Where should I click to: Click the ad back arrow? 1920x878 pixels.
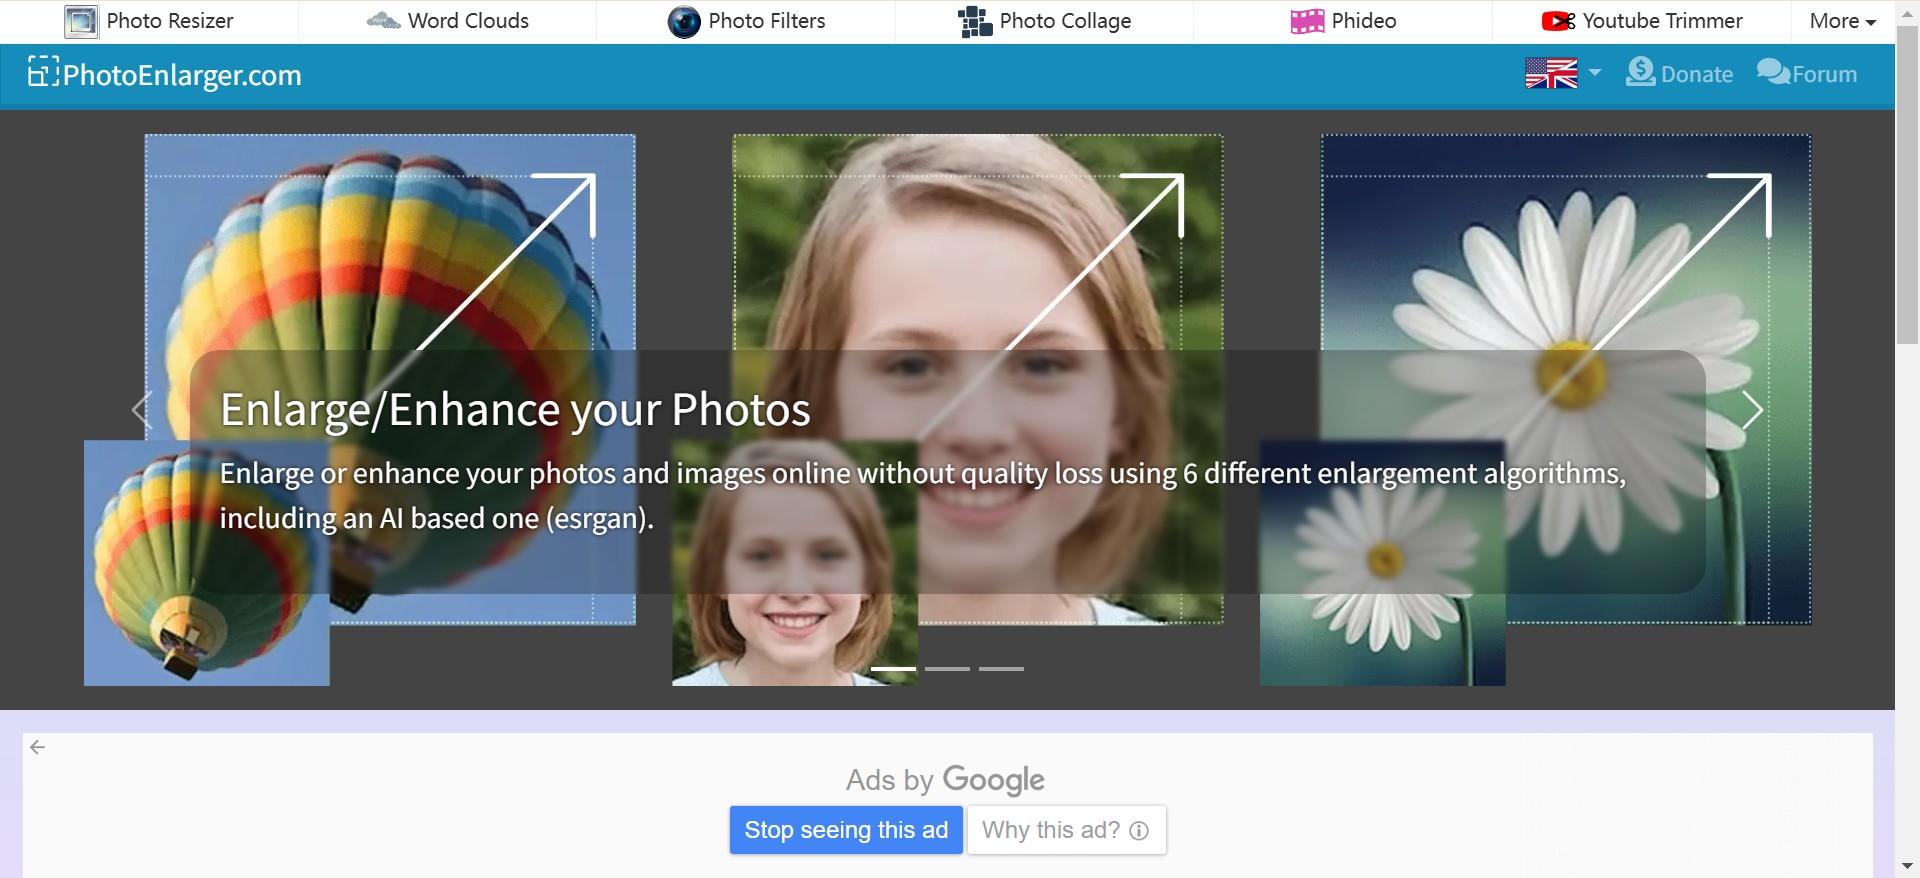coord(38,747)
